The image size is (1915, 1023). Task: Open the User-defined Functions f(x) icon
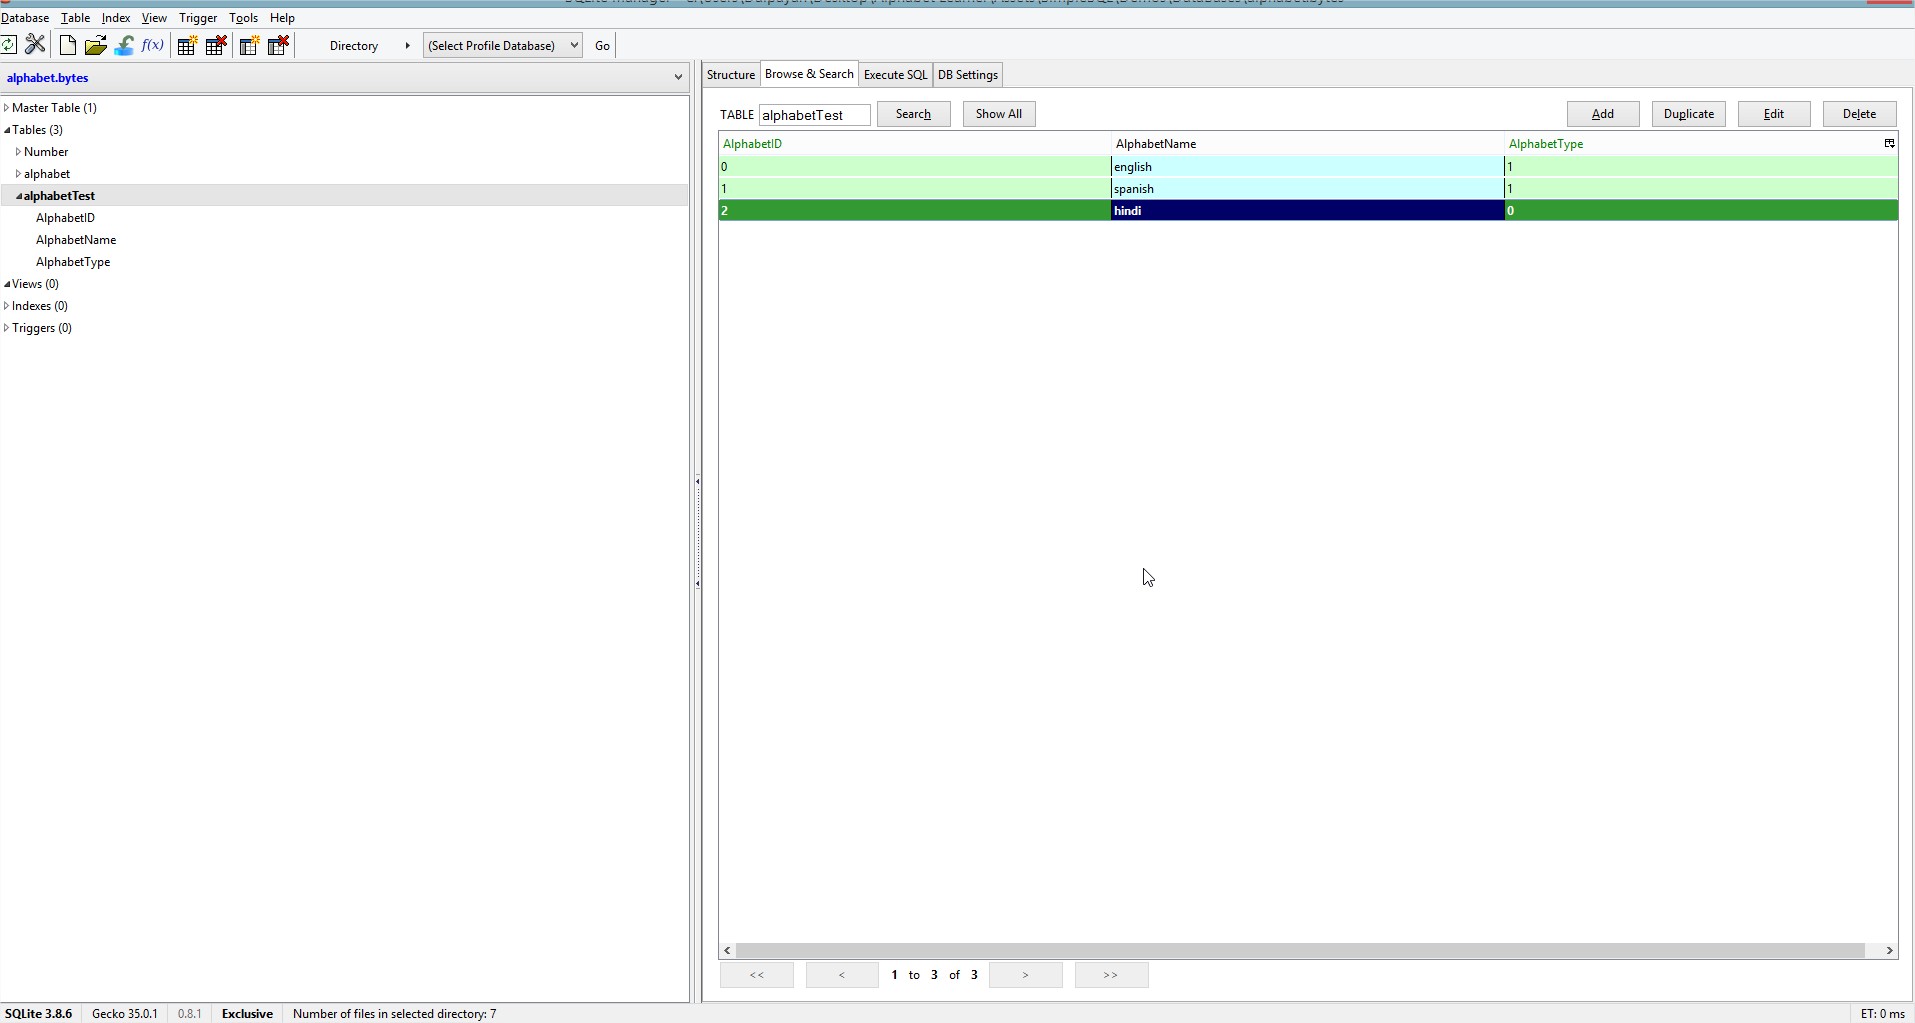(x=153, y=45)
